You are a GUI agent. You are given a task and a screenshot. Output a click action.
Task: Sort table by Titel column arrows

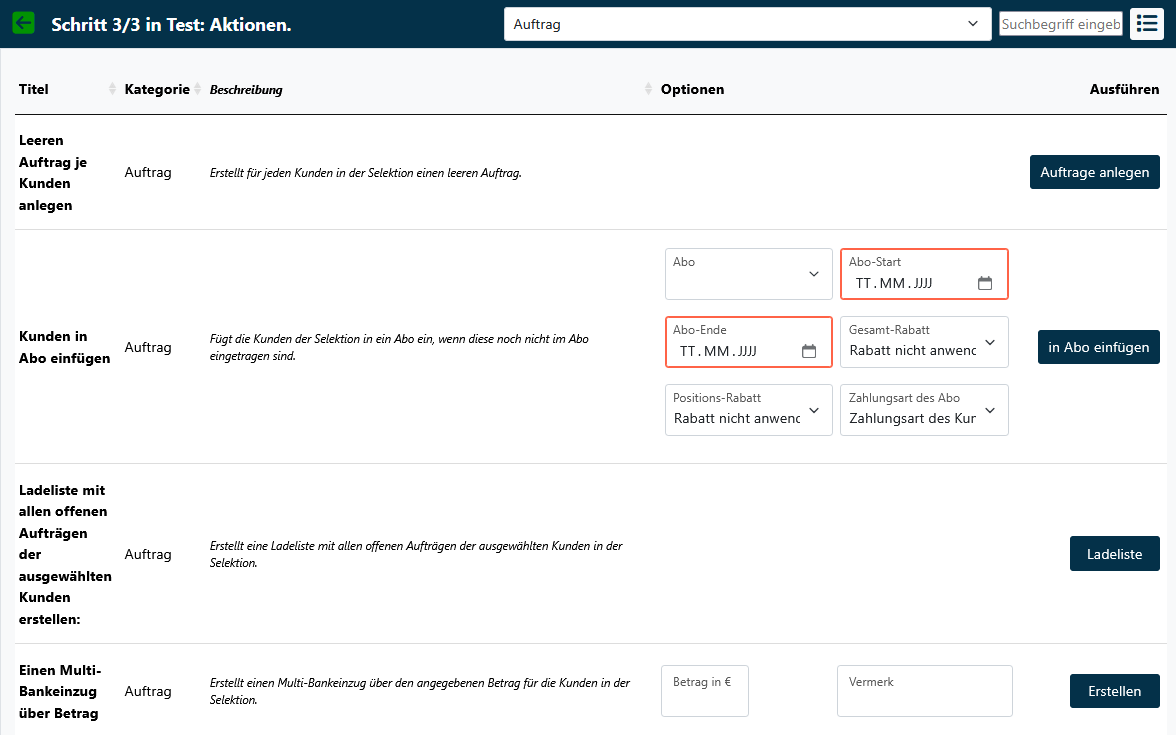coord(112,90)
